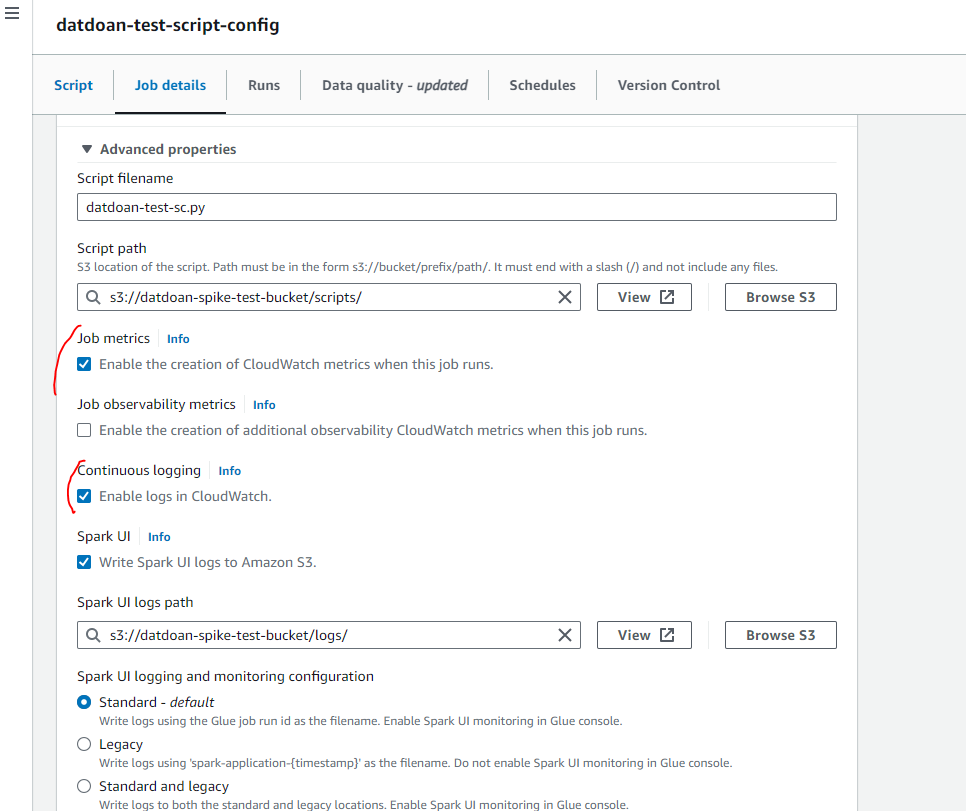
Task: Open the Runs tab
Action: coord(264,85)
